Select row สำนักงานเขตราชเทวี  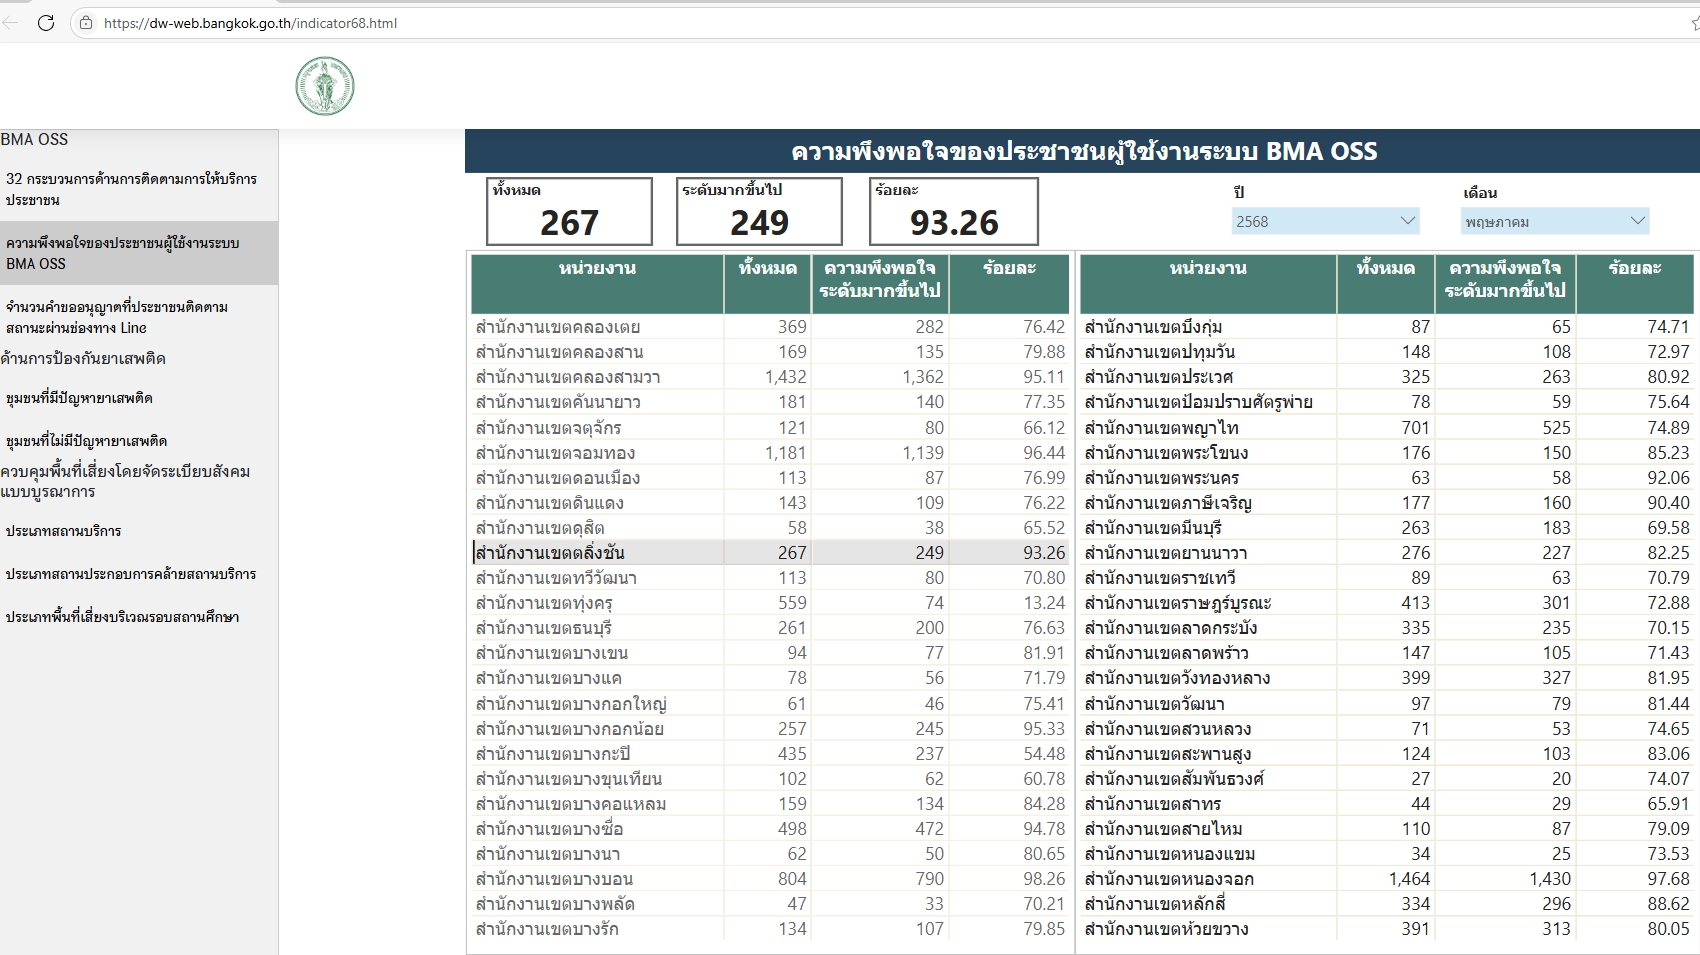coord(1387,578)
